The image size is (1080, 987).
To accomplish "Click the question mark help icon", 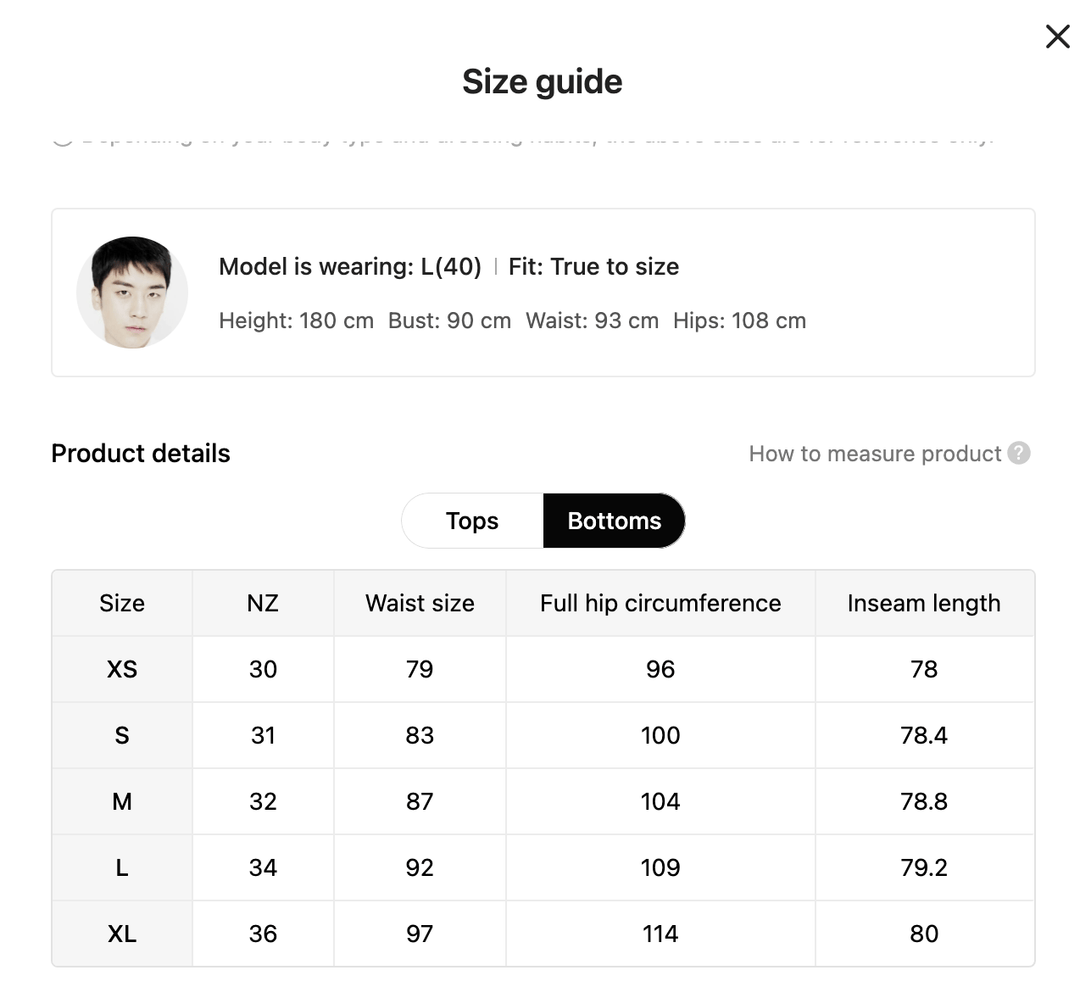I will (x=1018, y=453).
